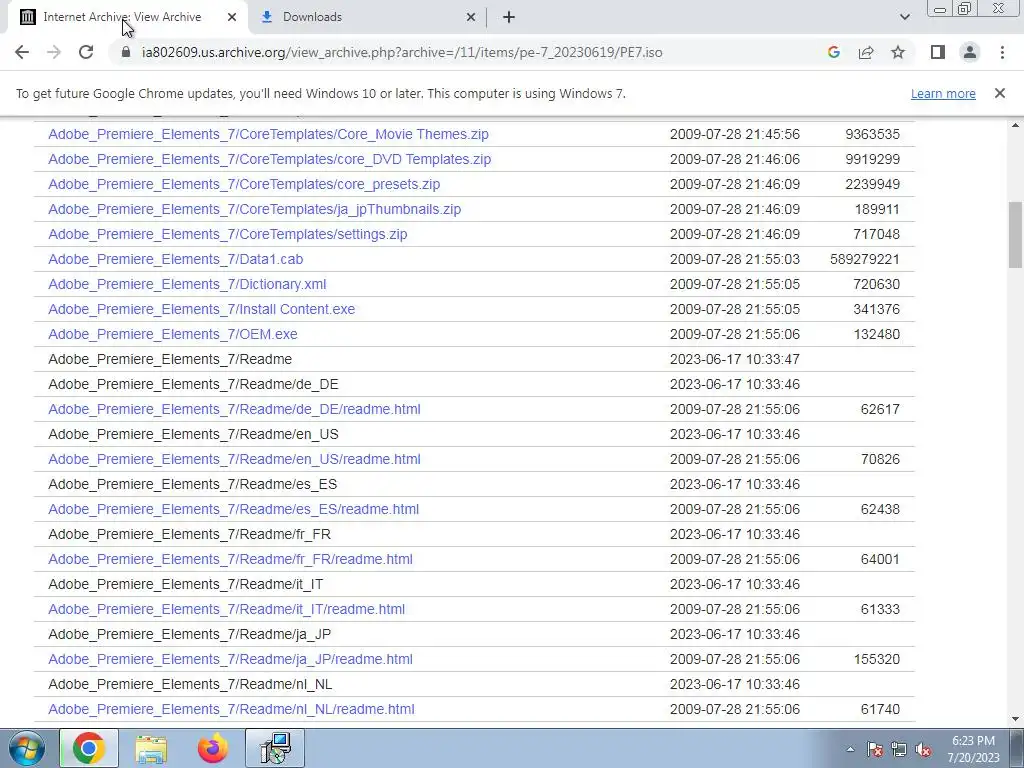1024x768 pixels.
Task: Click the Learn more link
Action: (943, 93)
